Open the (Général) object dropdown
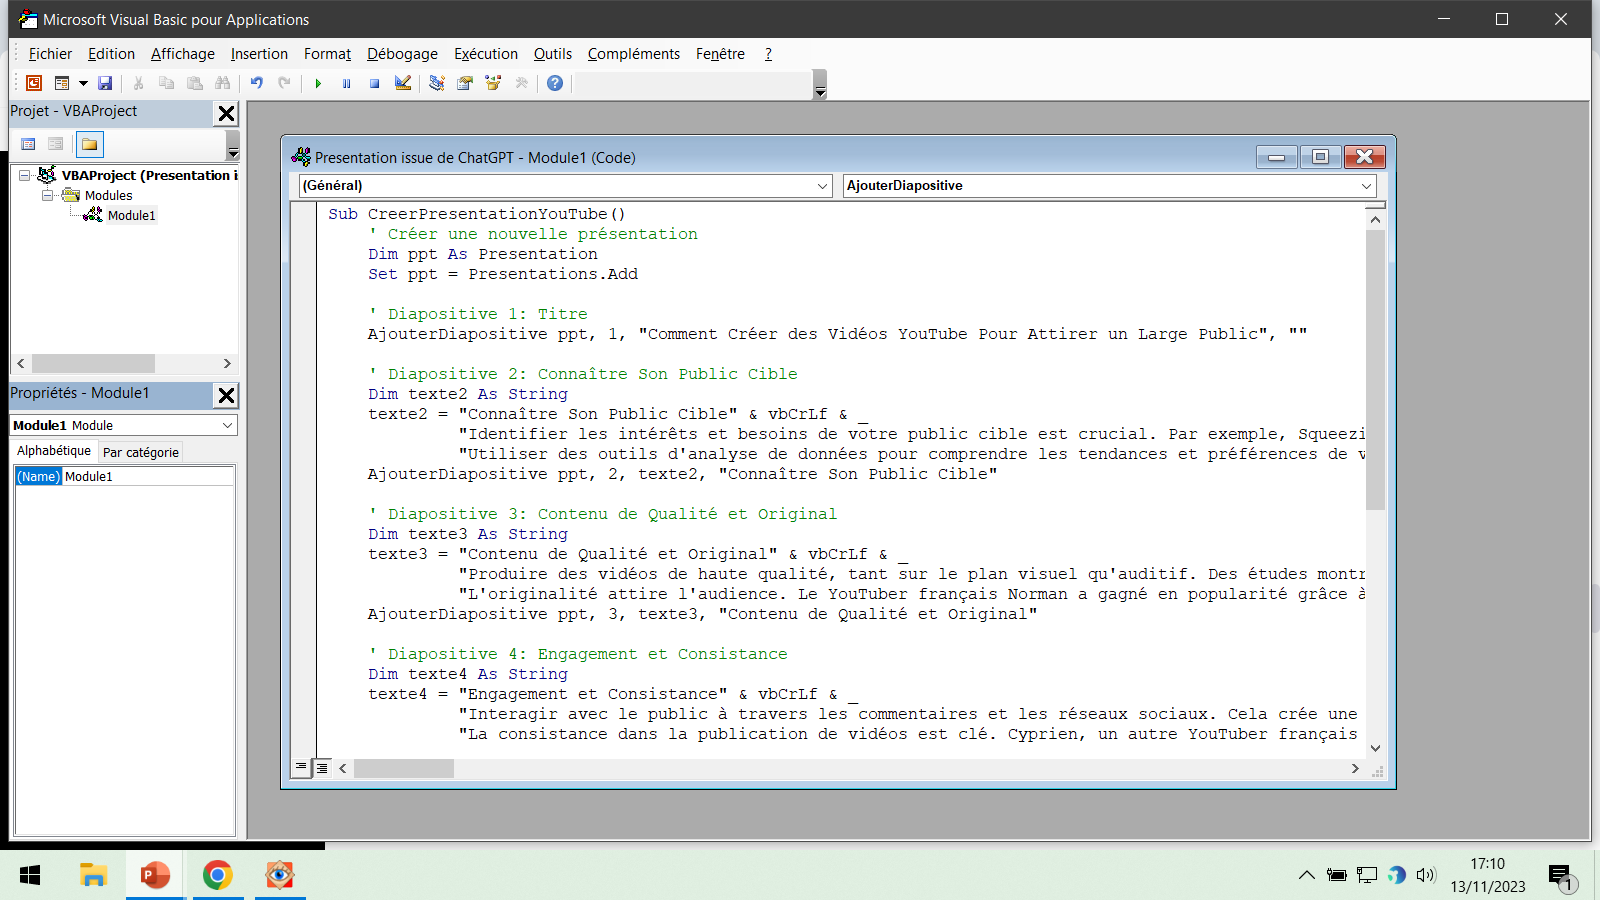This screenshot has width=1600, height=900. pos(820,185)
